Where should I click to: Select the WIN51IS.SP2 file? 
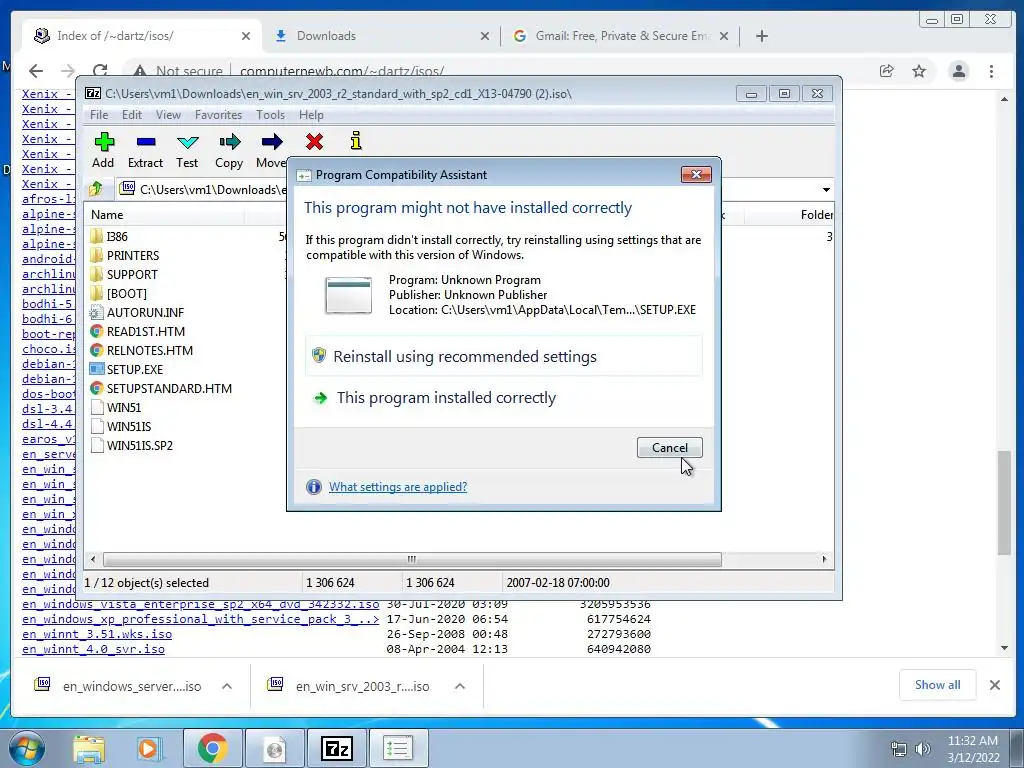140,445
